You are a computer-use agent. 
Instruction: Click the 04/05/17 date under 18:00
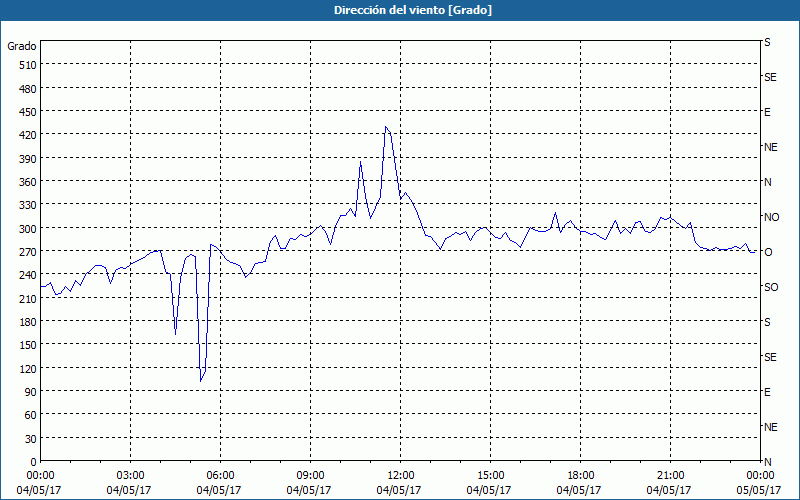point(579,490)
